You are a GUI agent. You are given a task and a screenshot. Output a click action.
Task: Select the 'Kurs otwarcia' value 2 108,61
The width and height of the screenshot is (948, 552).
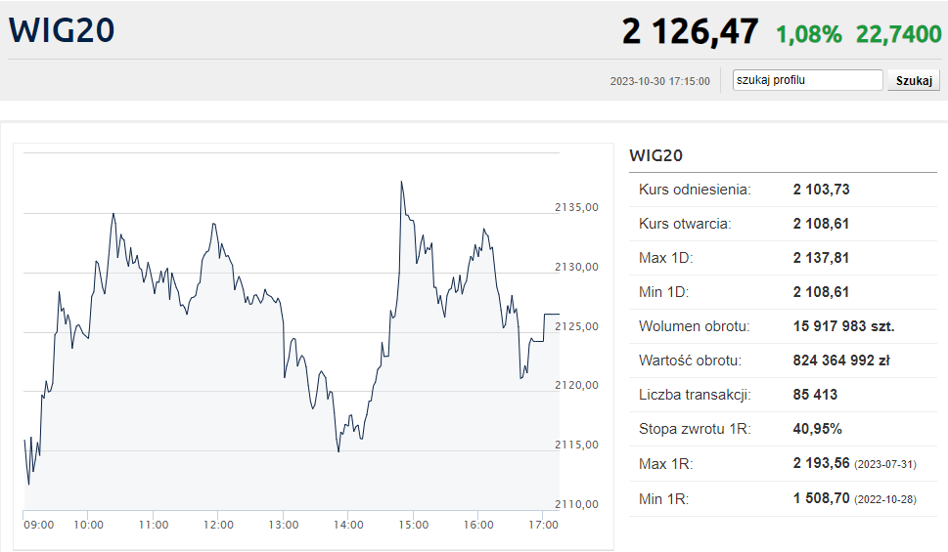click(821, 224)
